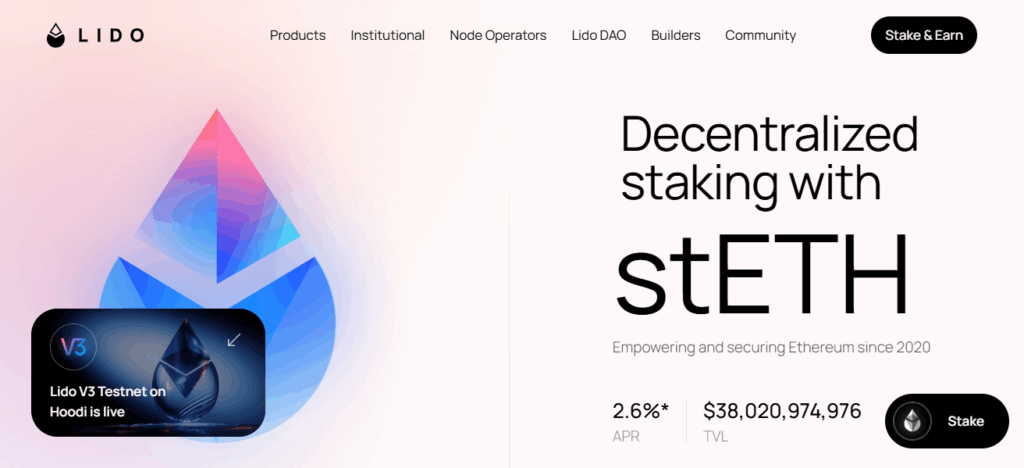Click the circular V3 badge icon

click(73, 347)
